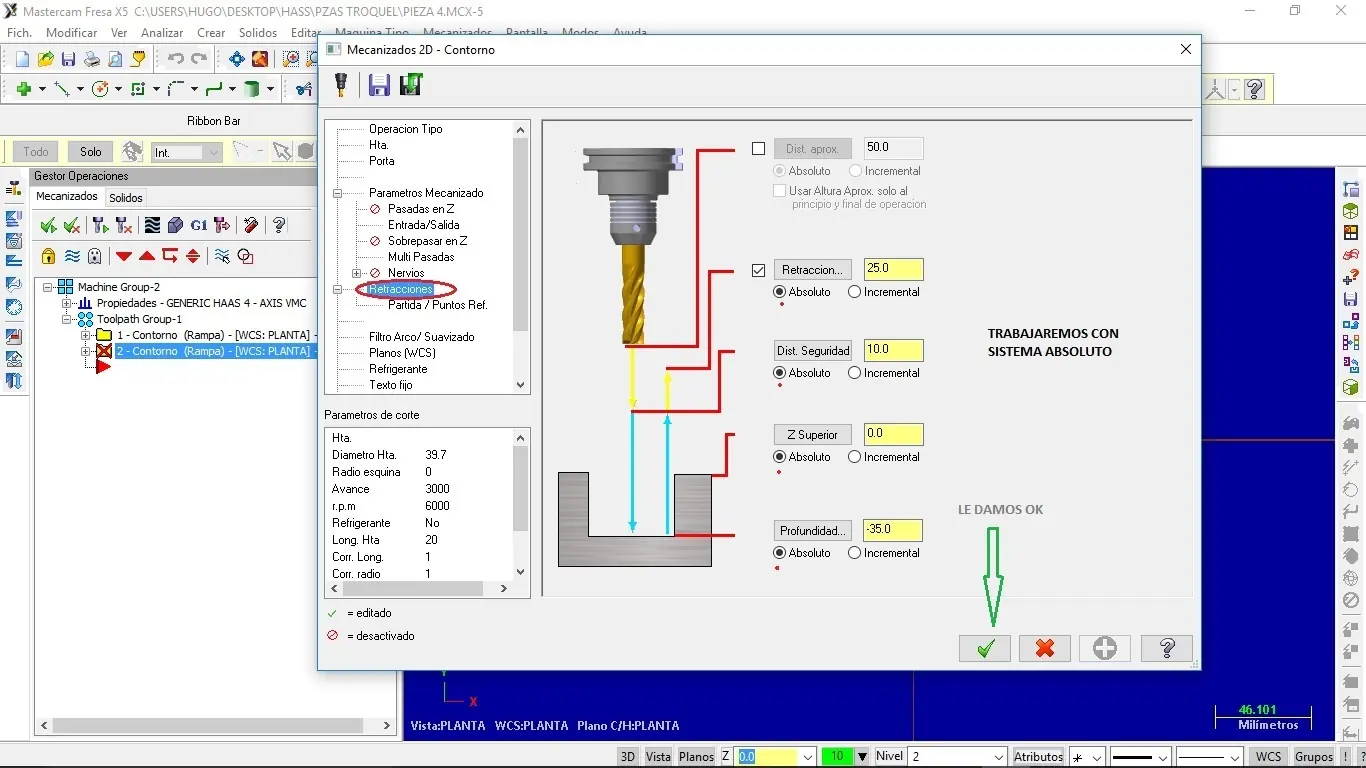Click the red up-arrow insert marker icon
Viewport: 1366px width, 768px height.
click(147, 256)
